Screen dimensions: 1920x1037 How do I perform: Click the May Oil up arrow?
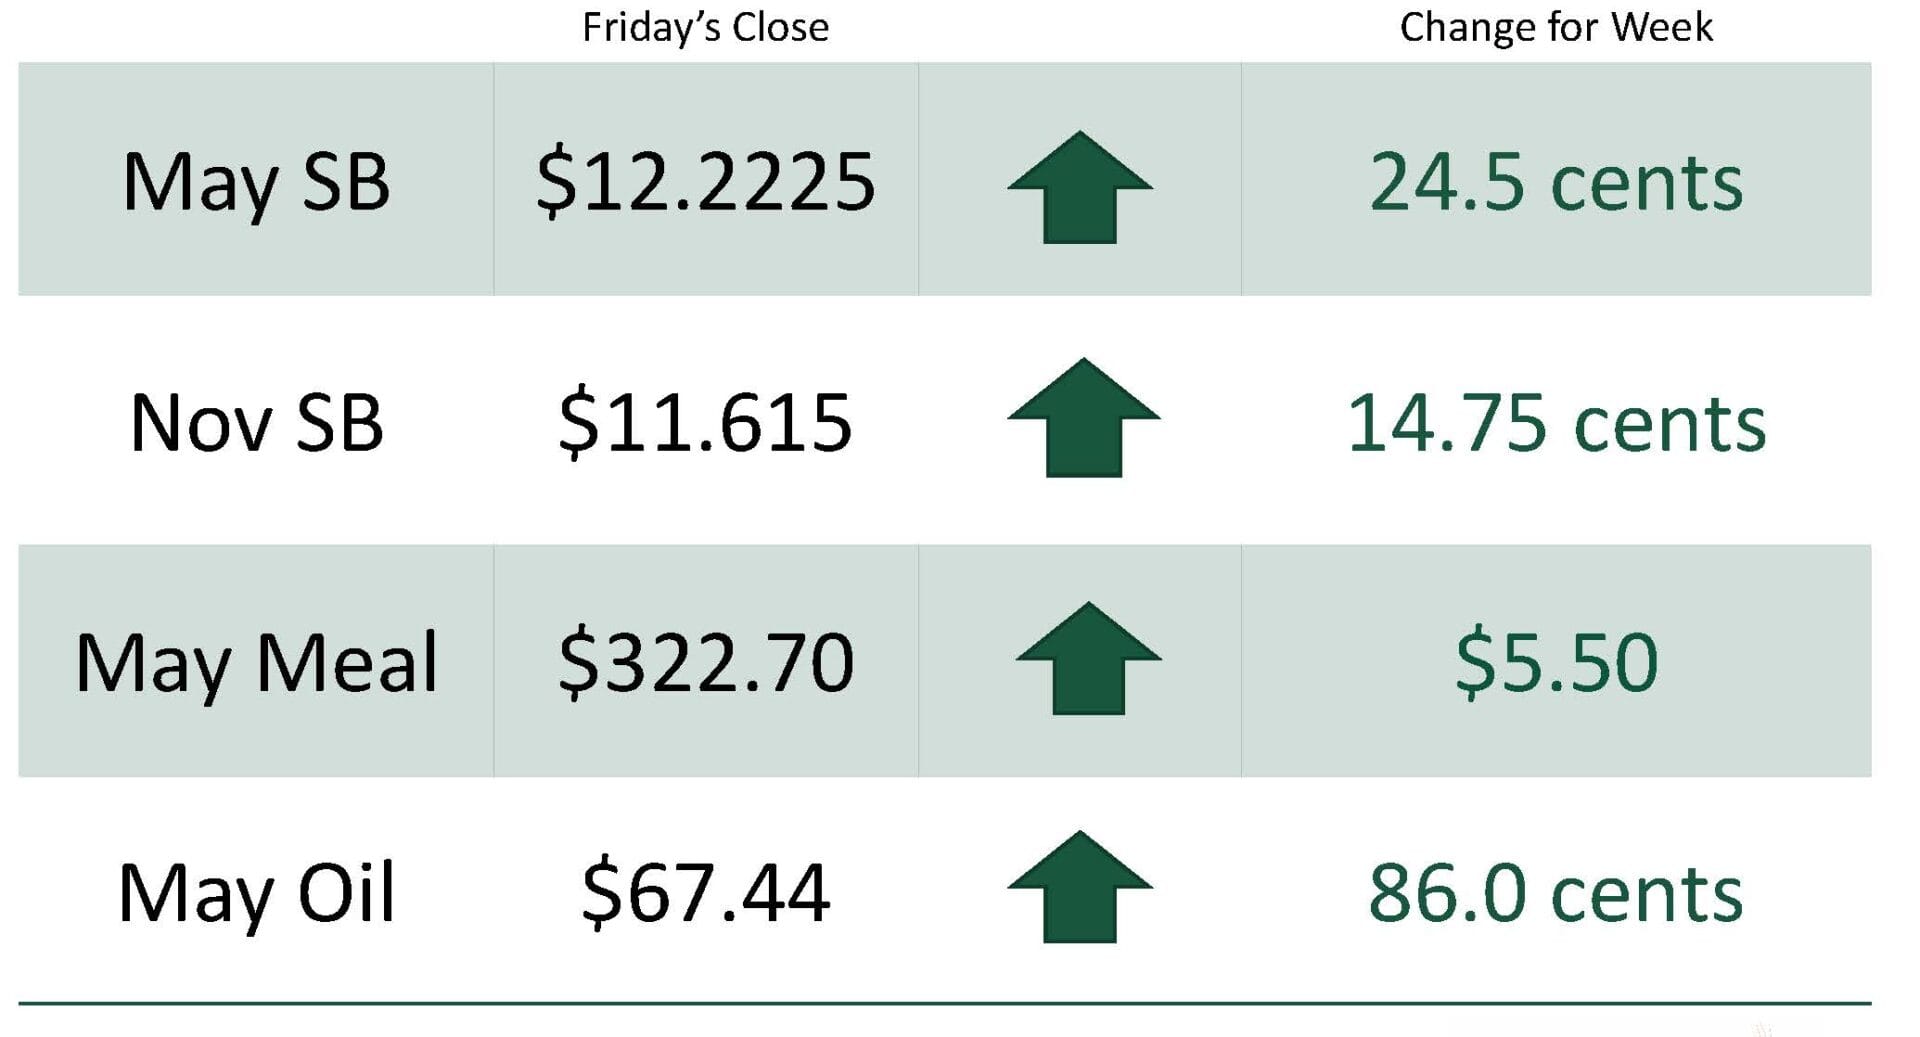pyautogui.click(x=1080, y=887)
